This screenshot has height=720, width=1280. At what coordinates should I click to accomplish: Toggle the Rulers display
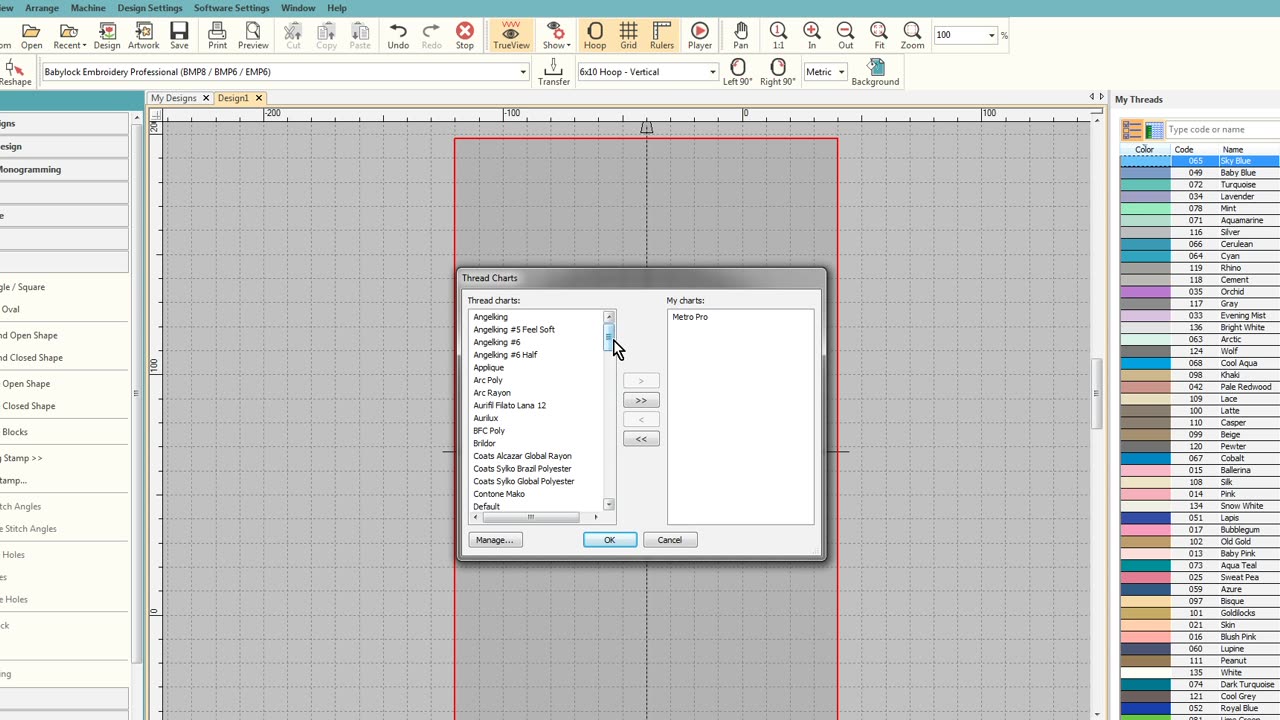(x=662, y=36)
